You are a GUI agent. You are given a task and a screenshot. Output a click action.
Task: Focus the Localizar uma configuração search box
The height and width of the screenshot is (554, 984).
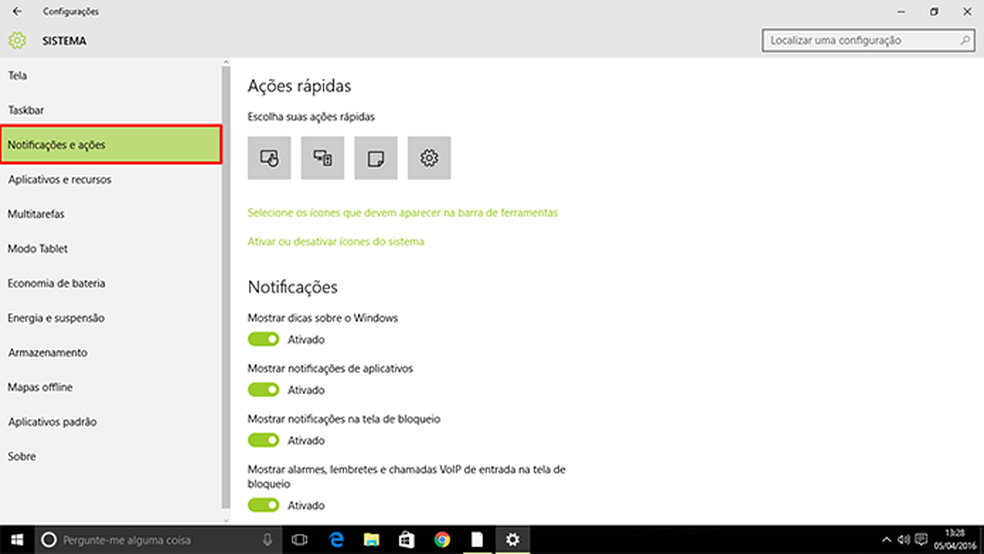click(x=868, y=40)
